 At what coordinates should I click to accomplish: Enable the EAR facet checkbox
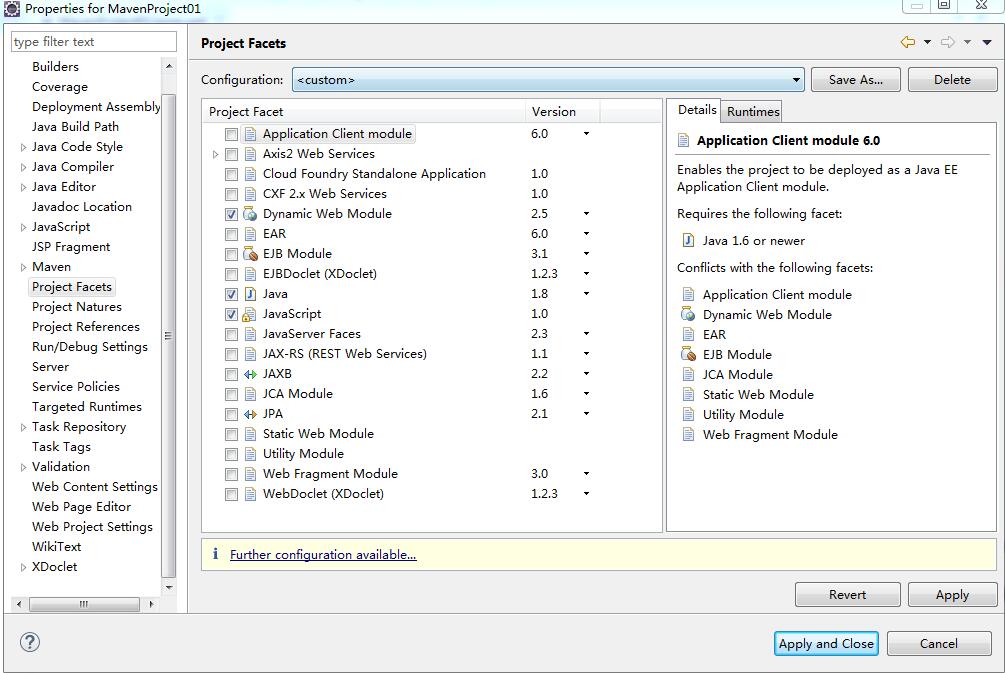(x=231, y=233)
